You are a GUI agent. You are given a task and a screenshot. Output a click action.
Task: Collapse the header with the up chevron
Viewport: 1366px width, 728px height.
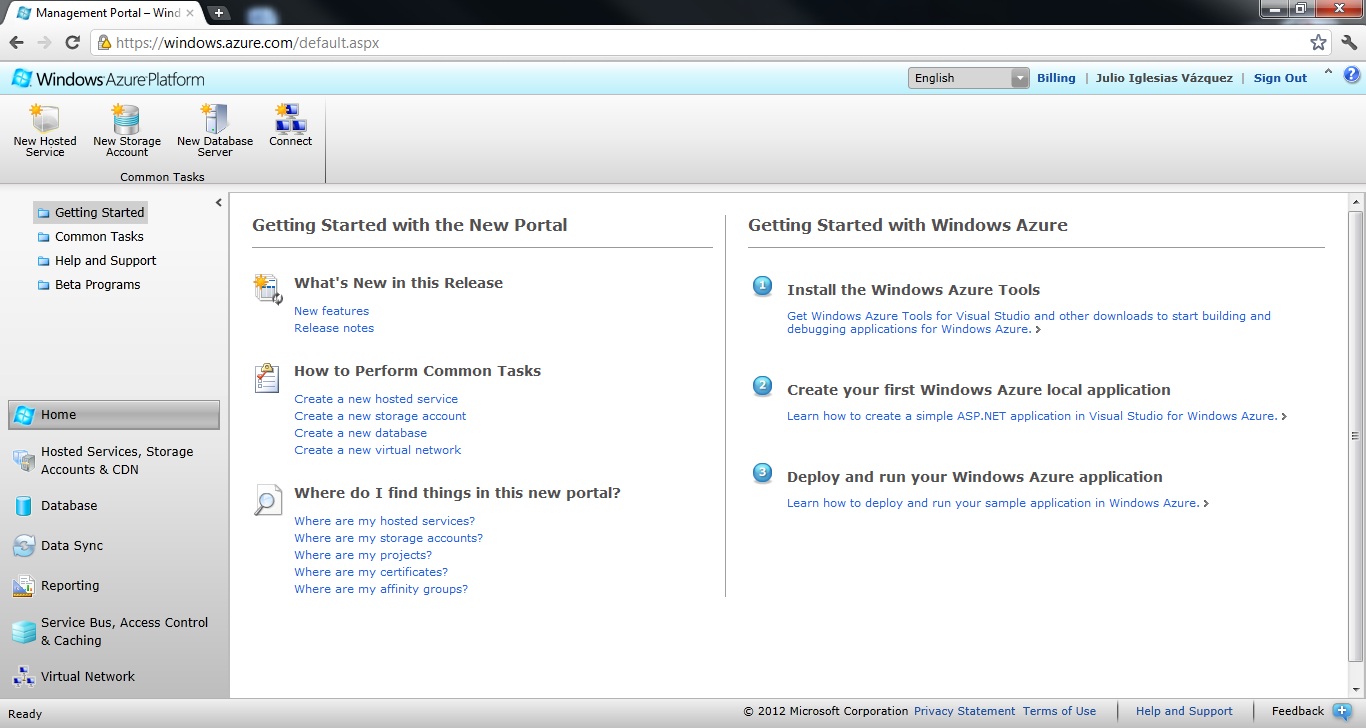[1328, 72]
